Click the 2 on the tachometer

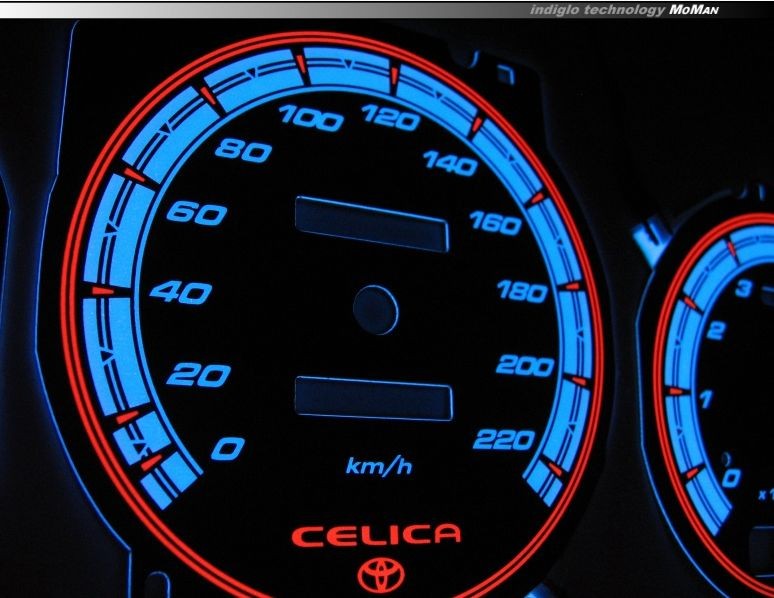(x=716, y=330)
